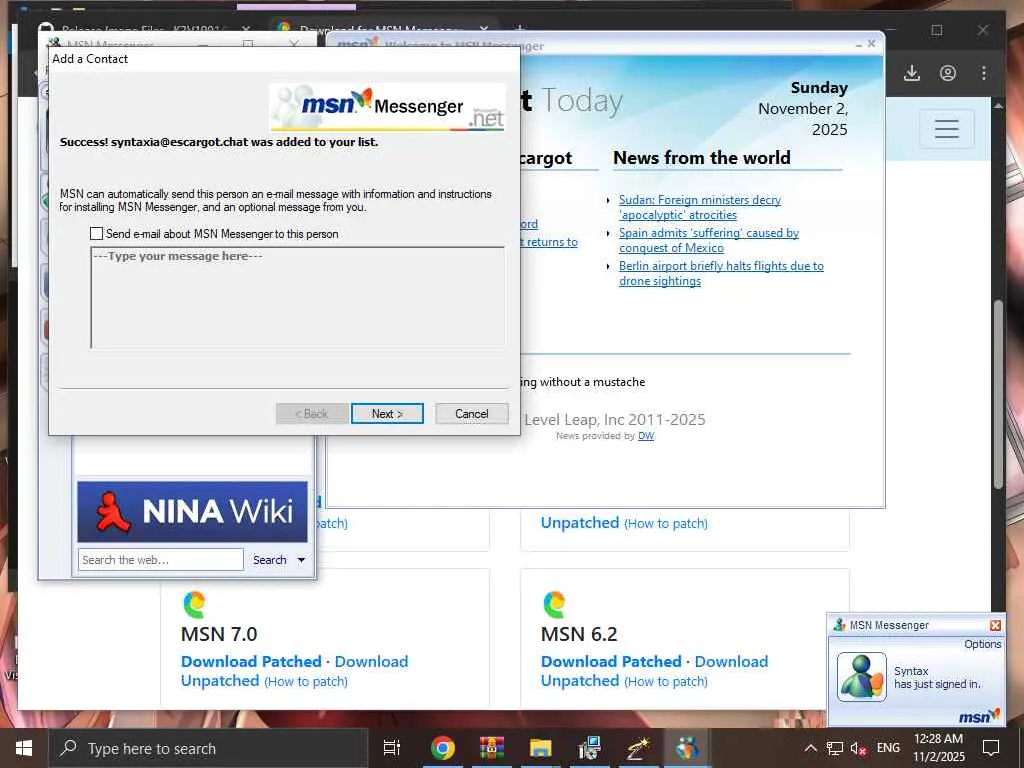Open Task View on the taskbar

(392, 748)
